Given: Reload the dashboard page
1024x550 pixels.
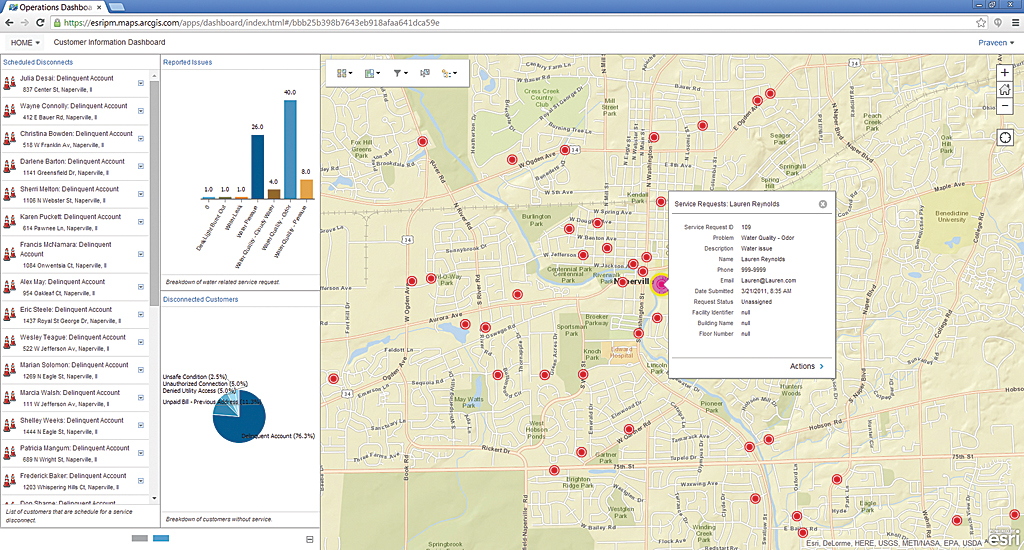Looking at the screenshot, I should 40,22.
